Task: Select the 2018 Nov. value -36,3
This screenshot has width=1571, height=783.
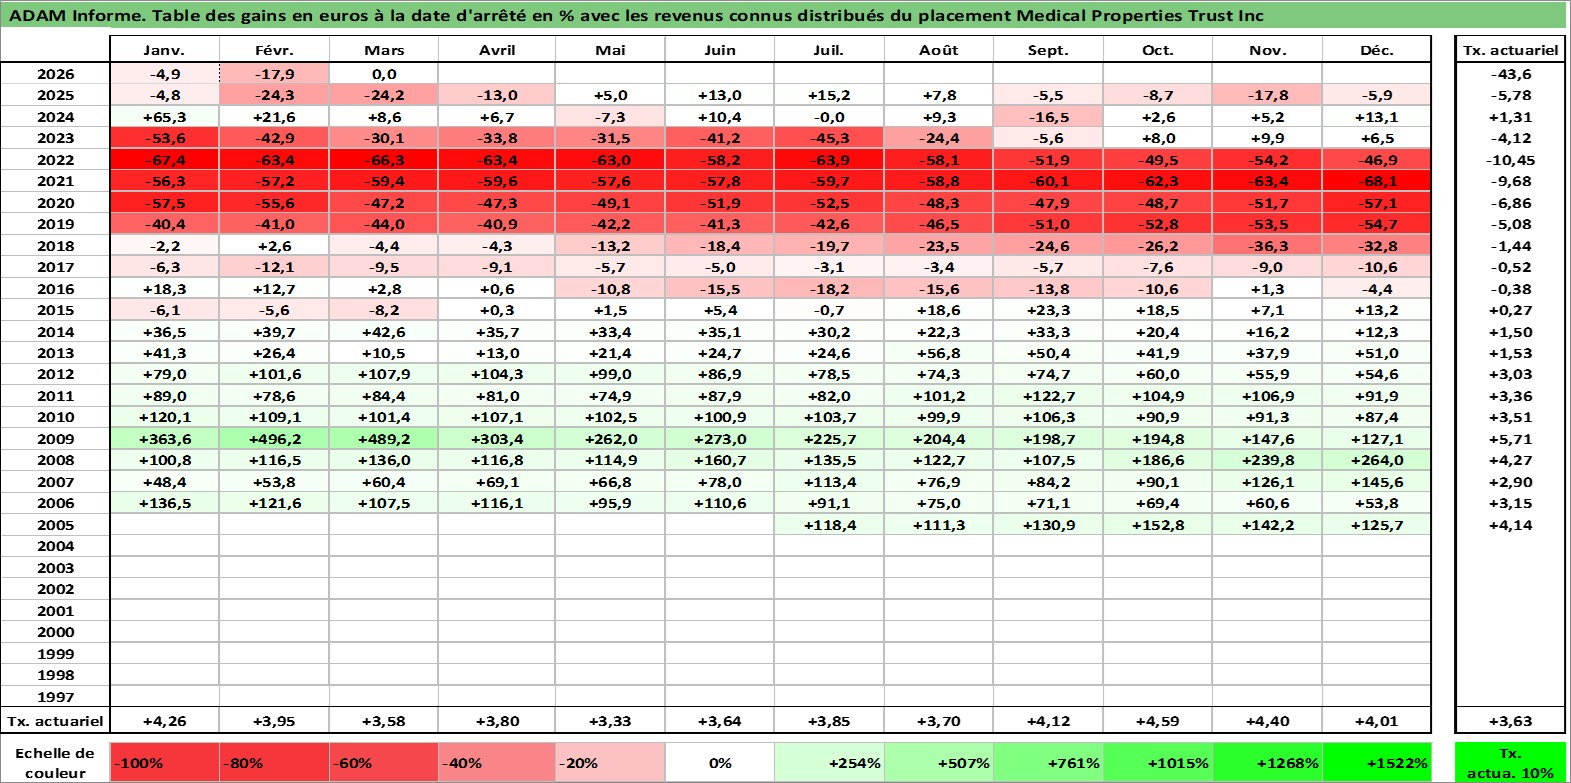Action: [x=1267, y=246]
